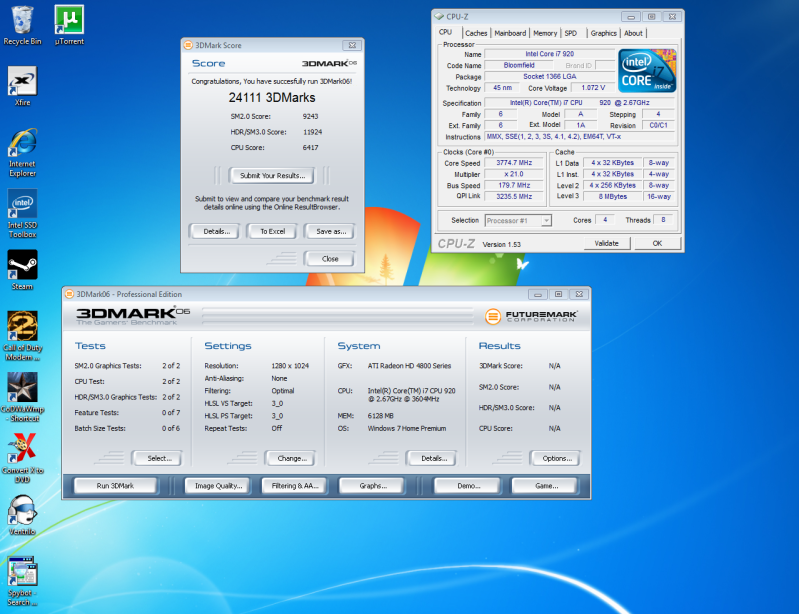The image size is (799, 614).
Task: Click the Game button
Action: (x=546, y=486)
